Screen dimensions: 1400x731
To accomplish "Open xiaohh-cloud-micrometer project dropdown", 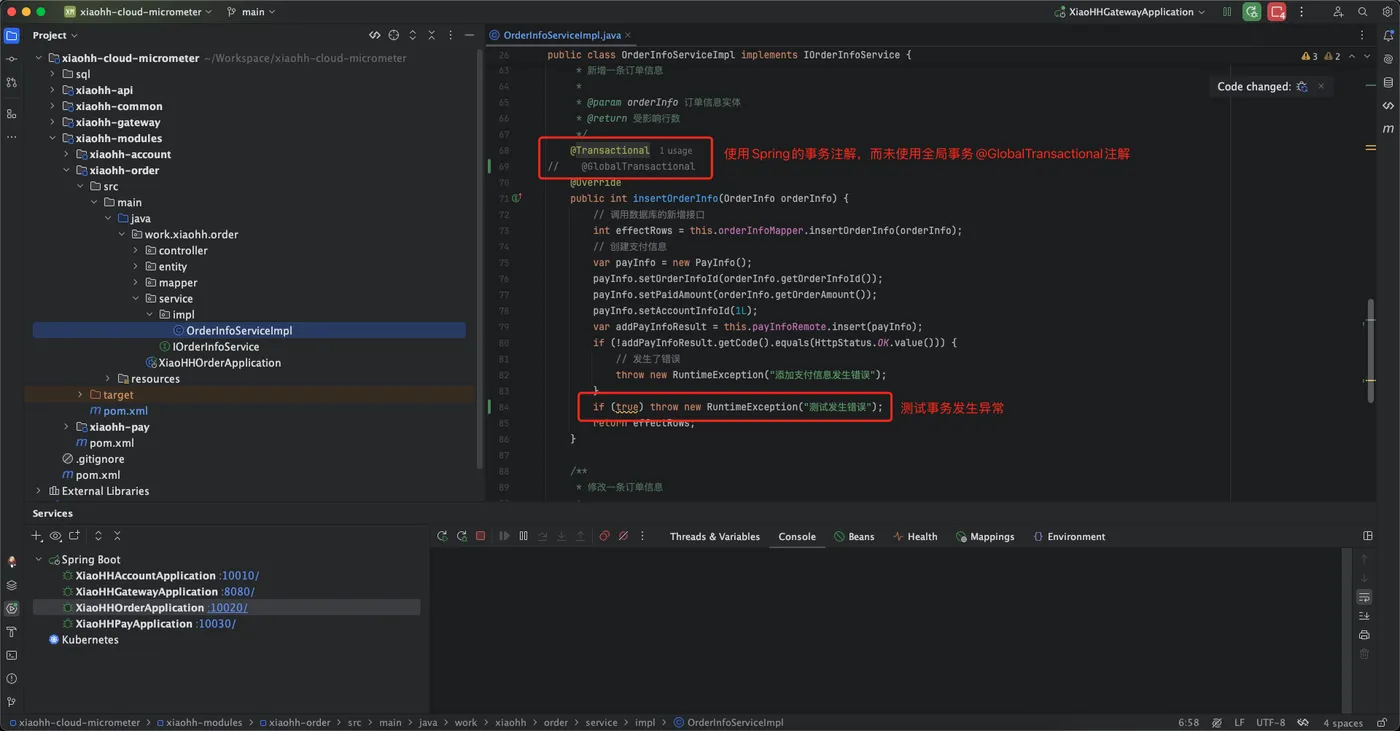I will point(138,12).
